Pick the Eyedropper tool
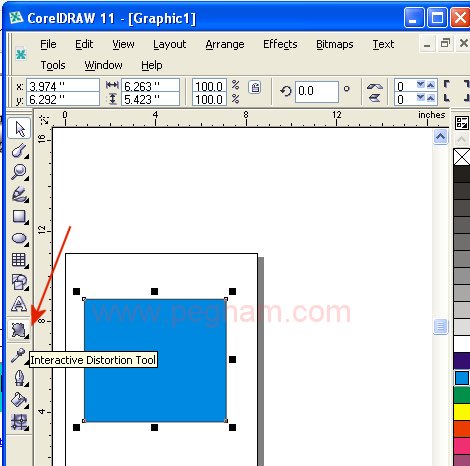 click(19, 355)
